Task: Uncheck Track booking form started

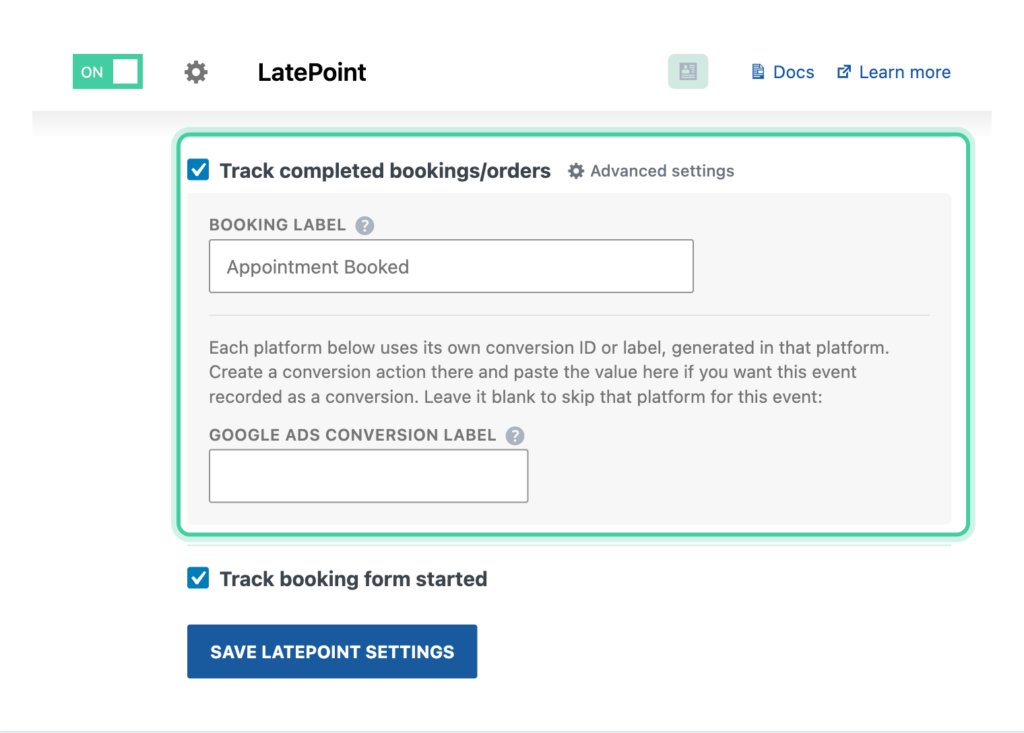Action: pyautogui.click(x=198, y=578)
